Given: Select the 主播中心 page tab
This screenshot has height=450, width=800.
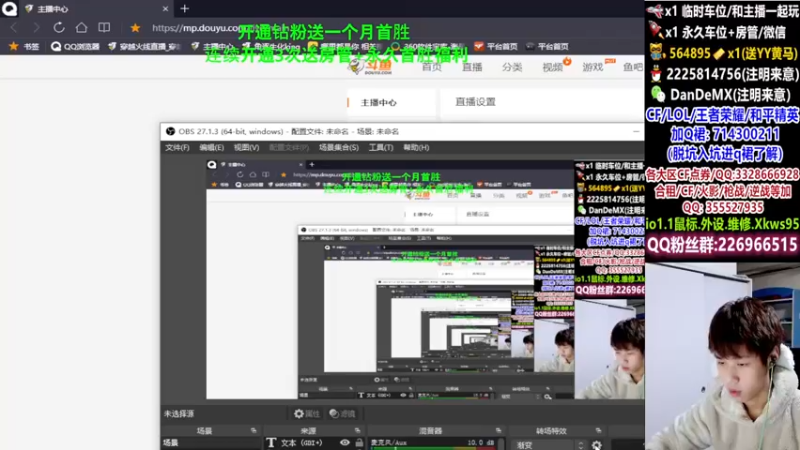Looking at the screenshot, I should point(391,102).
